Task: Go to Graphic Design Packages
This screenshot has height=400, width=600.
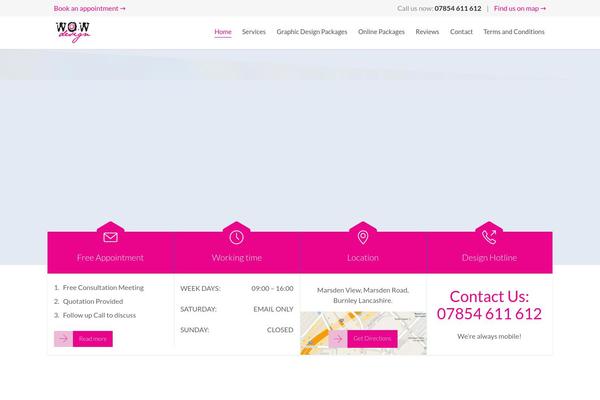Action: pyautogui.click(x=312, y=32)
